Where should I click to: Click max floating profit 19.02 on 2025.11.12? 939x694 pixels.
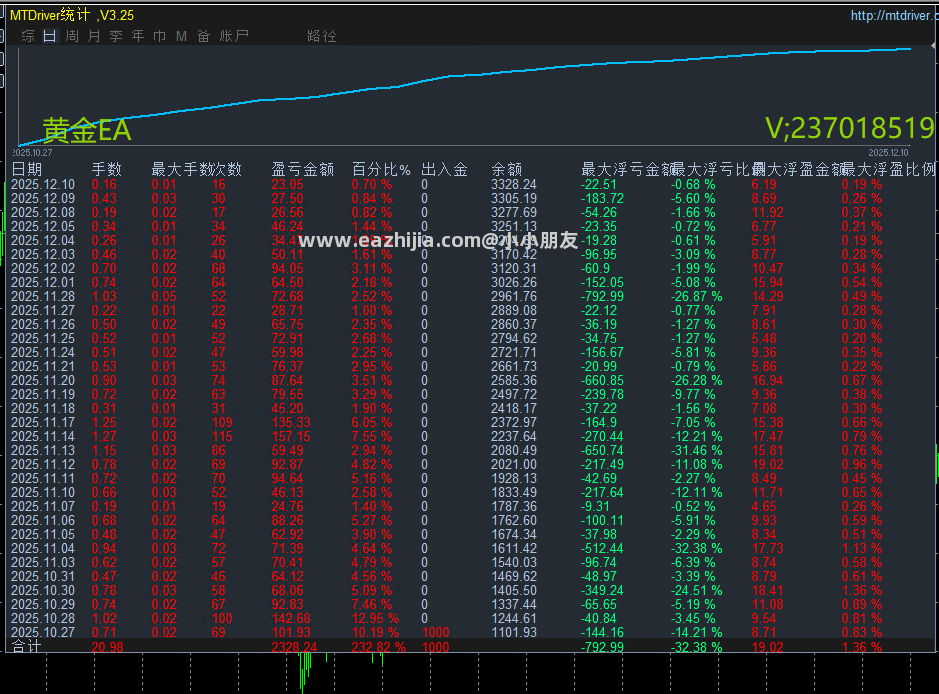click(768, 465)
